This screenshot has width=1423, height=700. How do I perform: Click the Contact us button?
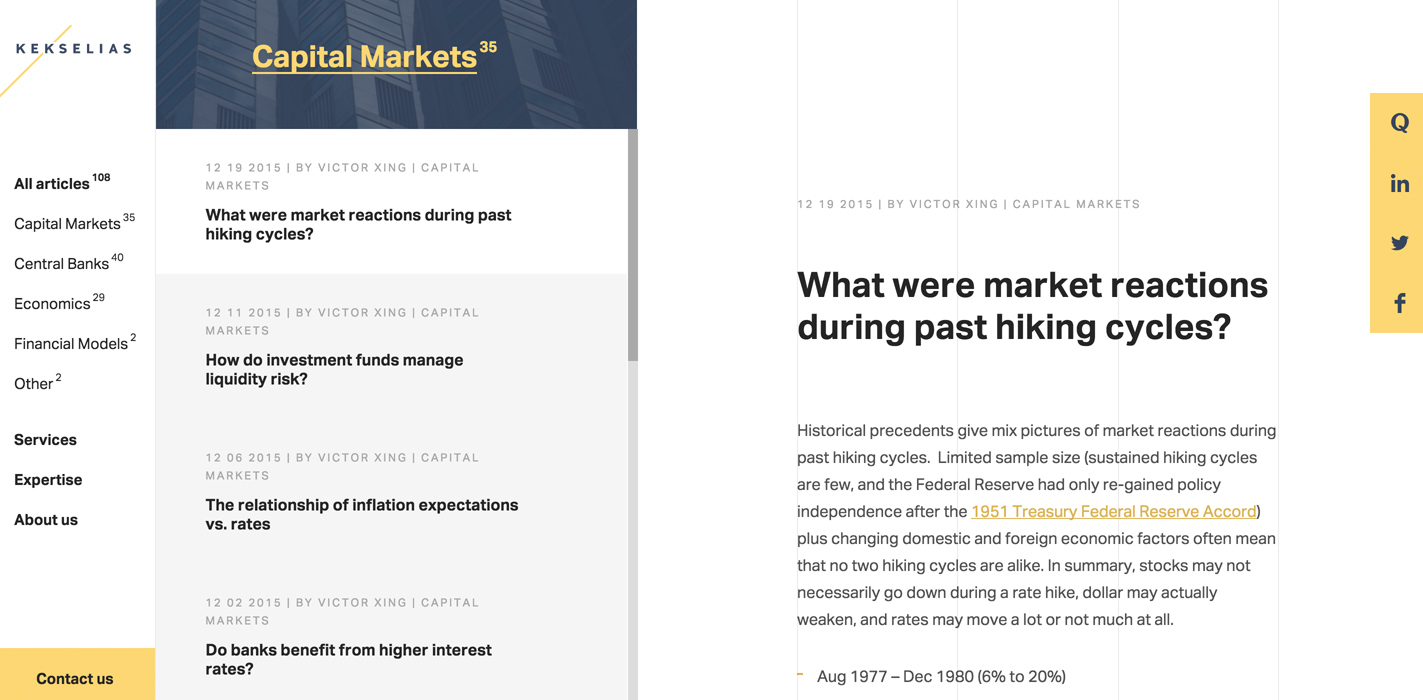pyautogui.click(x=77, y=674)
